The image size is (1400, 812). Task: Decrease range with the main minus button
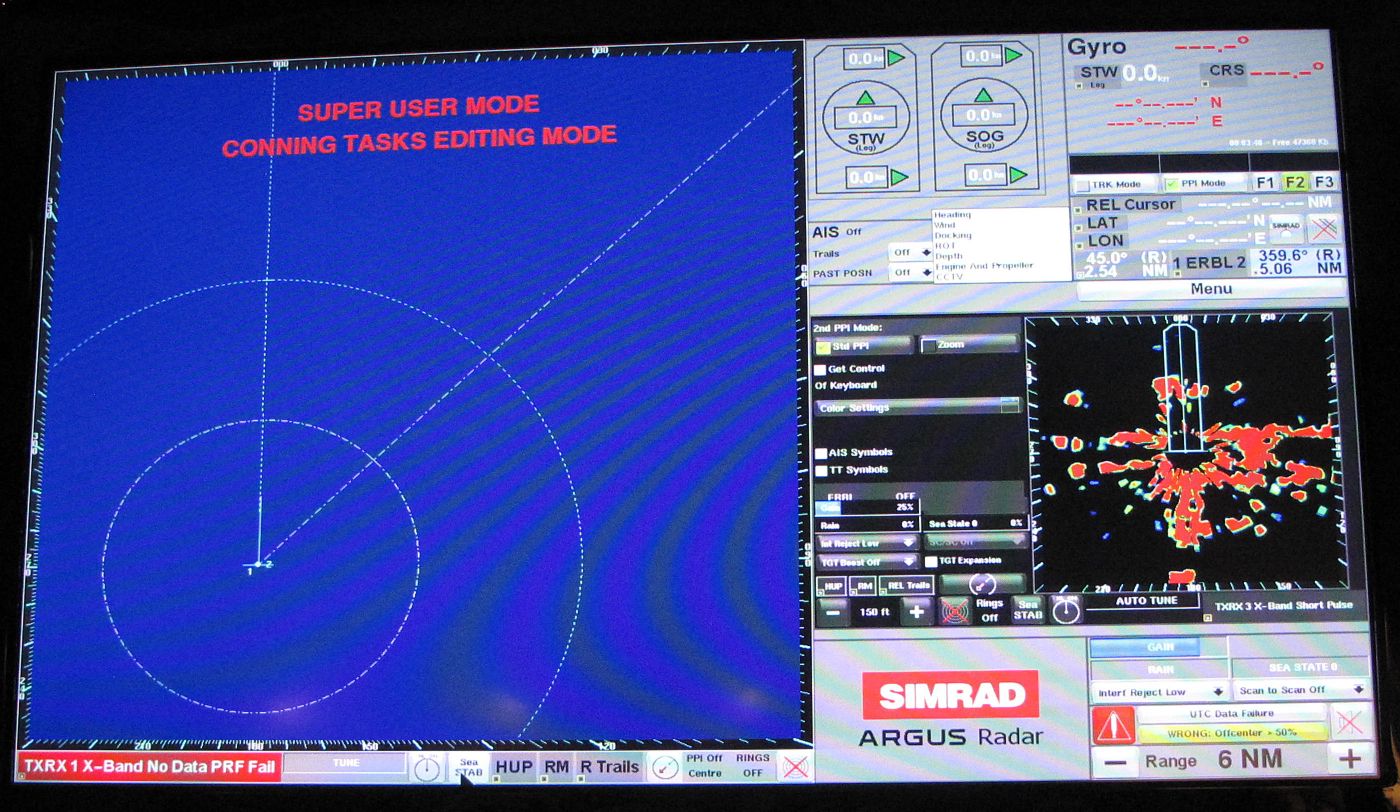click(x=1115, y=761)
